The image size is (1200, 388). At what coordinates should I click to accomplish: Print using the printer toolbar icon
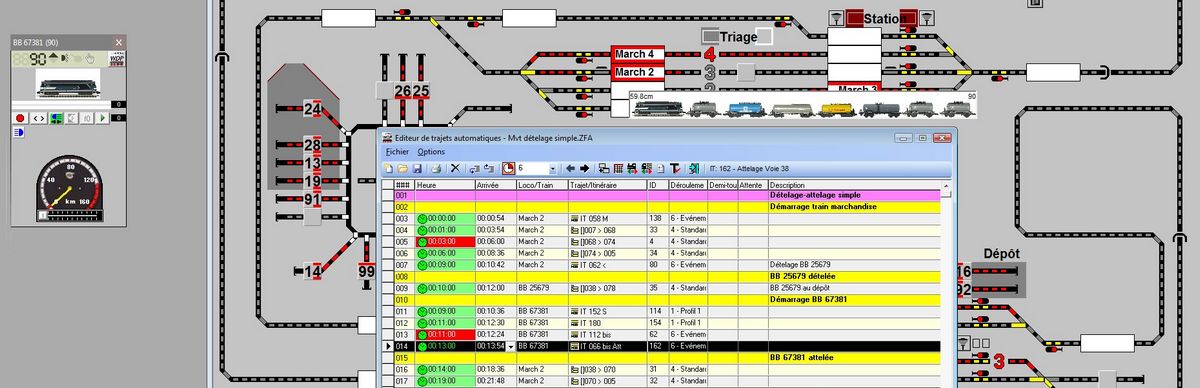pyautogui.click(x=436, y=169)
